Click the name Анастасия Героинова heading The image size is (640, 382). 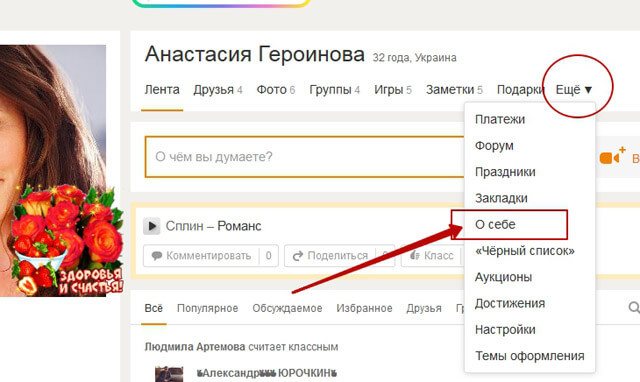[255, 54]
